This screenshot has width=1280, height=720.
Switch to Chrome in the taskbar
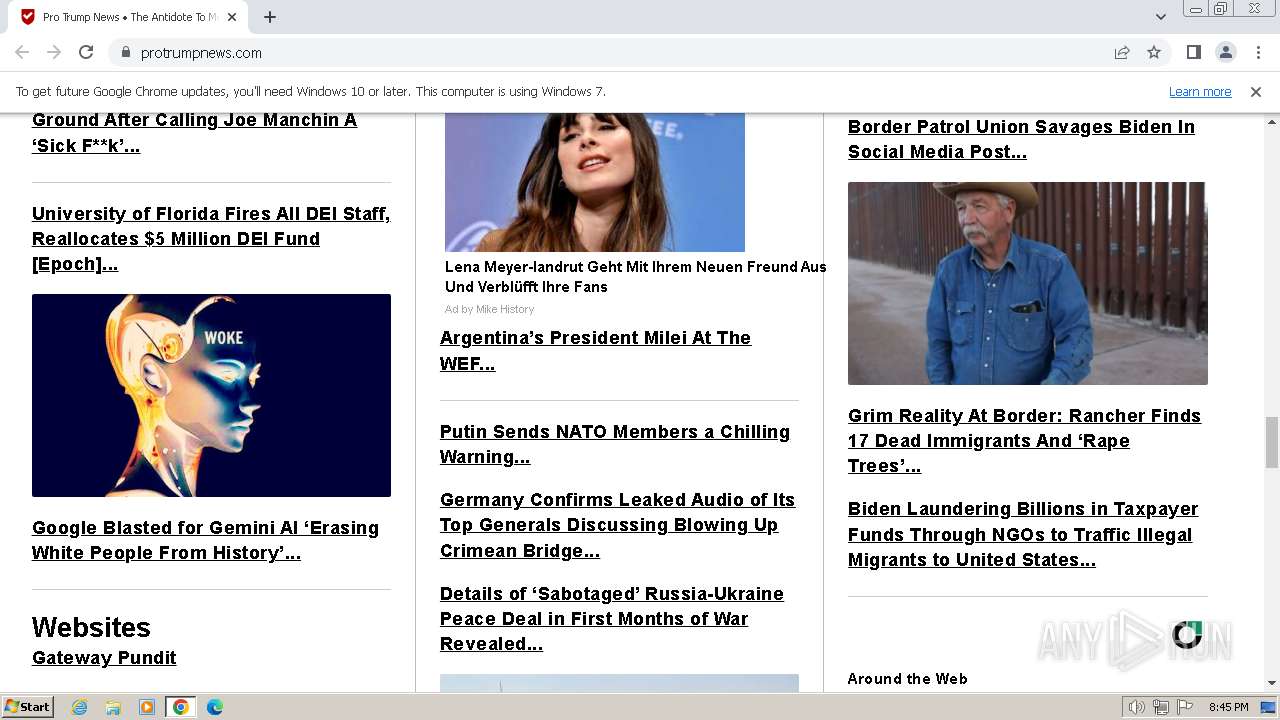pyautogui.click(x=181, y=707)
